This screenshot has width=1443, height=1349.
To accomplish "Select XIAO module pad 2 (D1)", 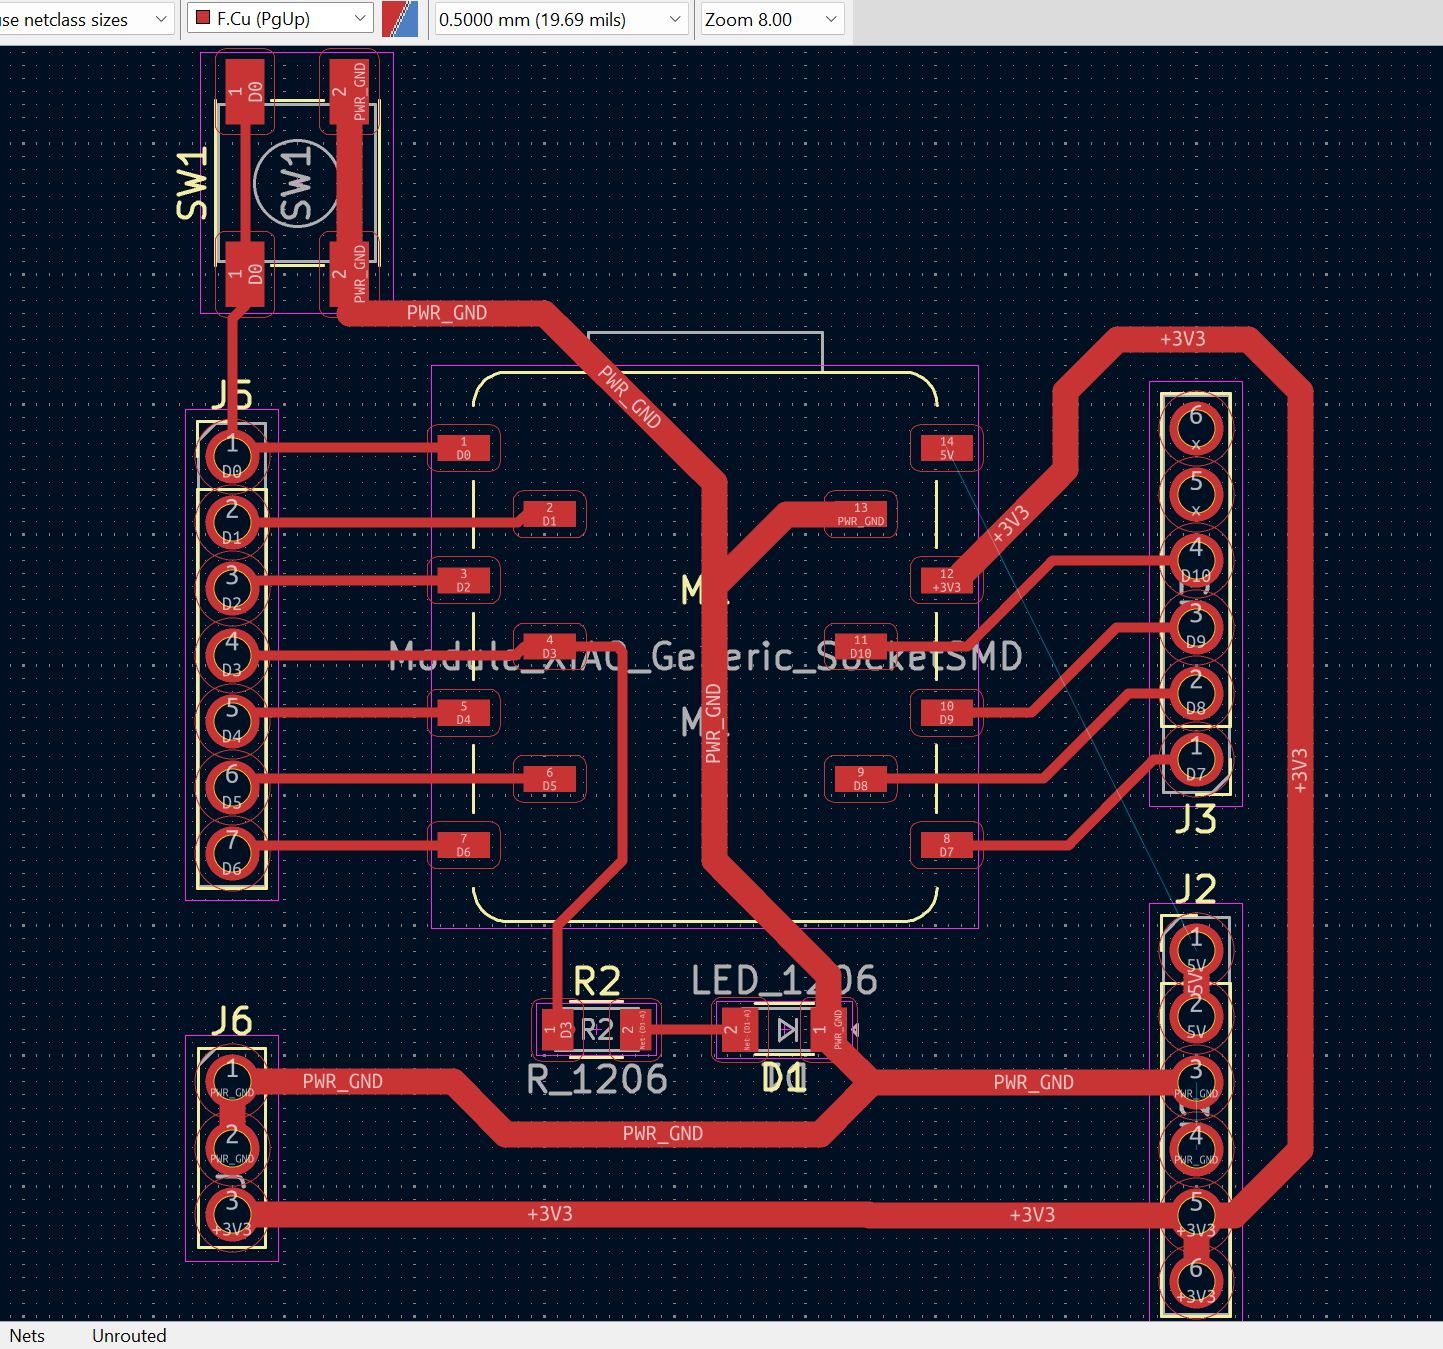I will click(x=549, y=514).
